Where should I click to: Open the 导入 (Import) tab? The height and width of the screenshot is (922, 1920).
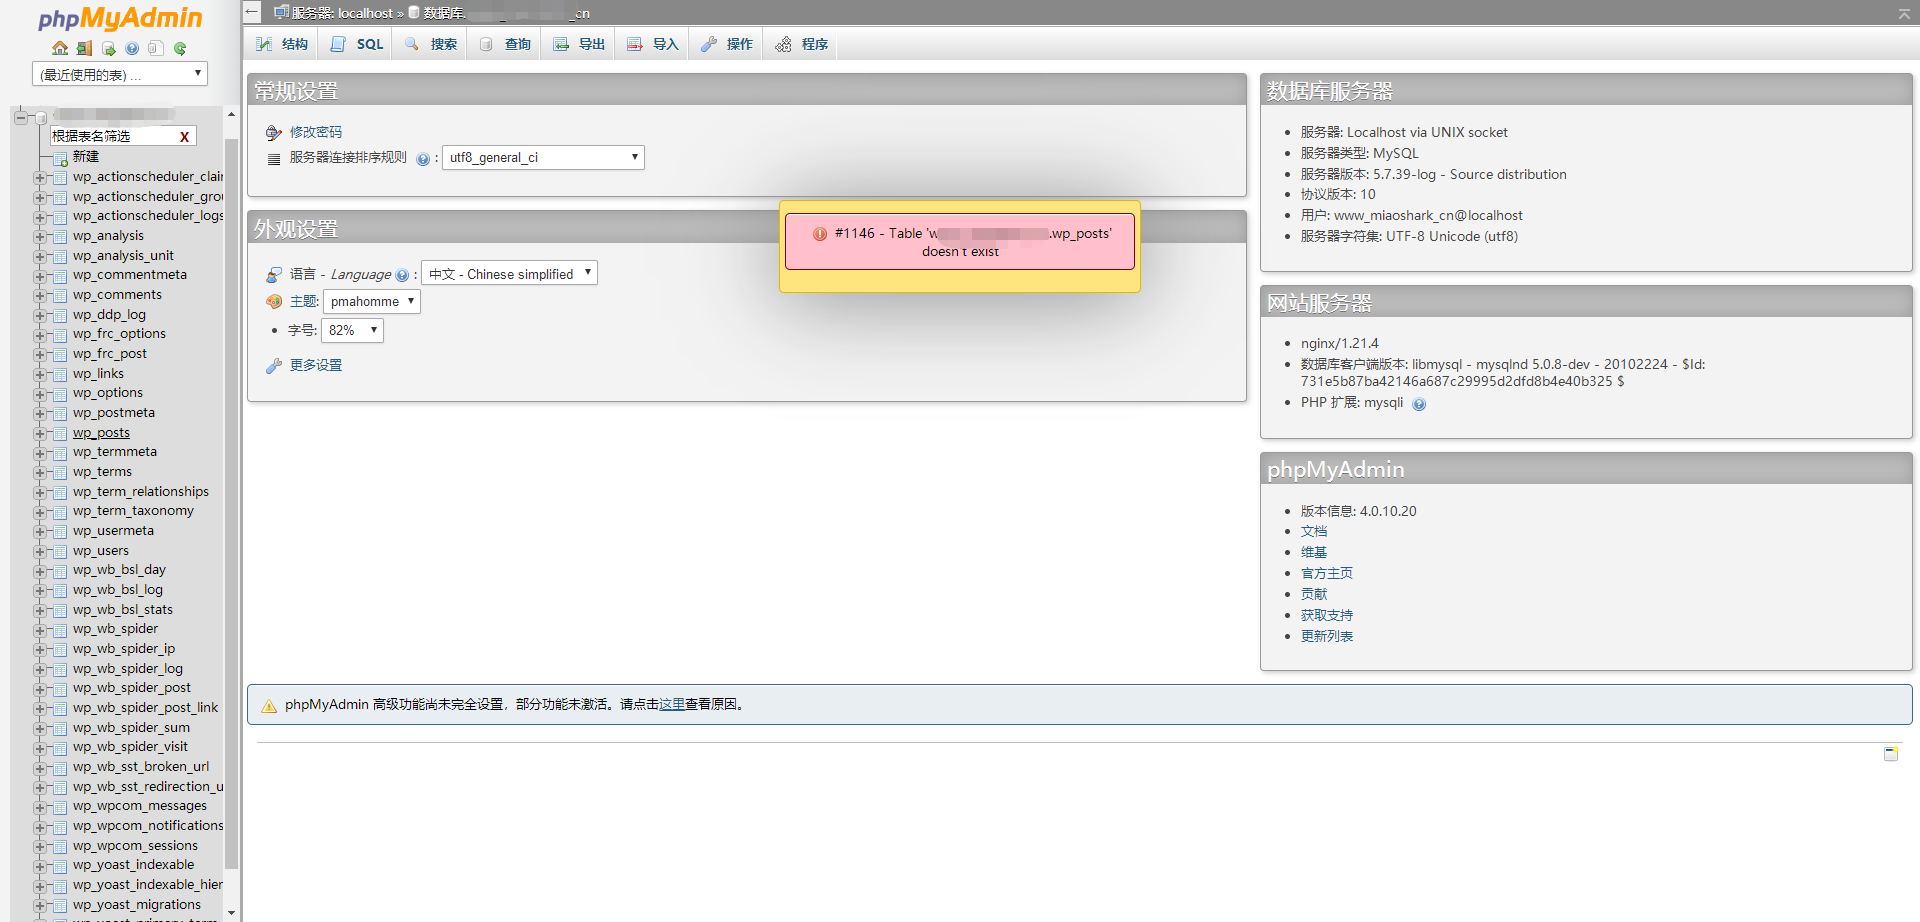pos(652,44)
